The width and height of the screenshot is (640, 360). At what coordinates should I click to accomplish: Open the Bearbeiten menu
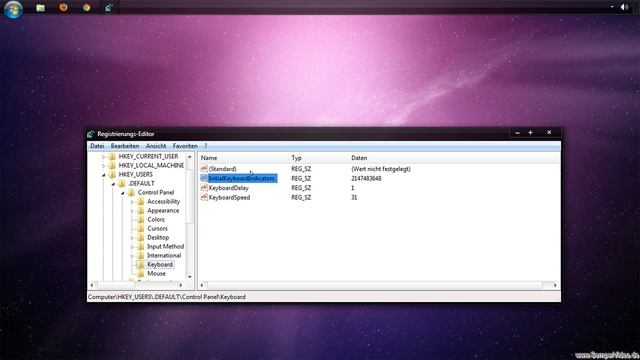pyautogui.click(x=125, y=146)
